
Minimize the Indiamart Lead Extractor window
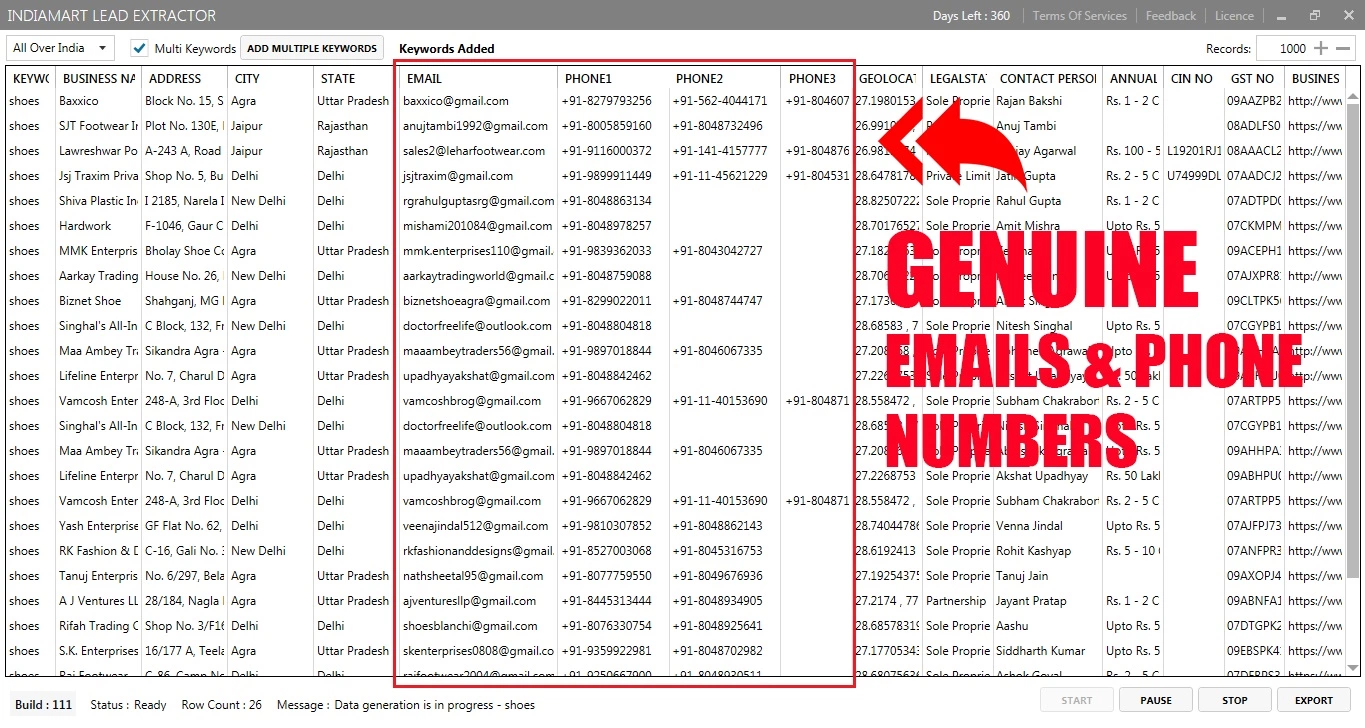click(x=1281, y=16)
